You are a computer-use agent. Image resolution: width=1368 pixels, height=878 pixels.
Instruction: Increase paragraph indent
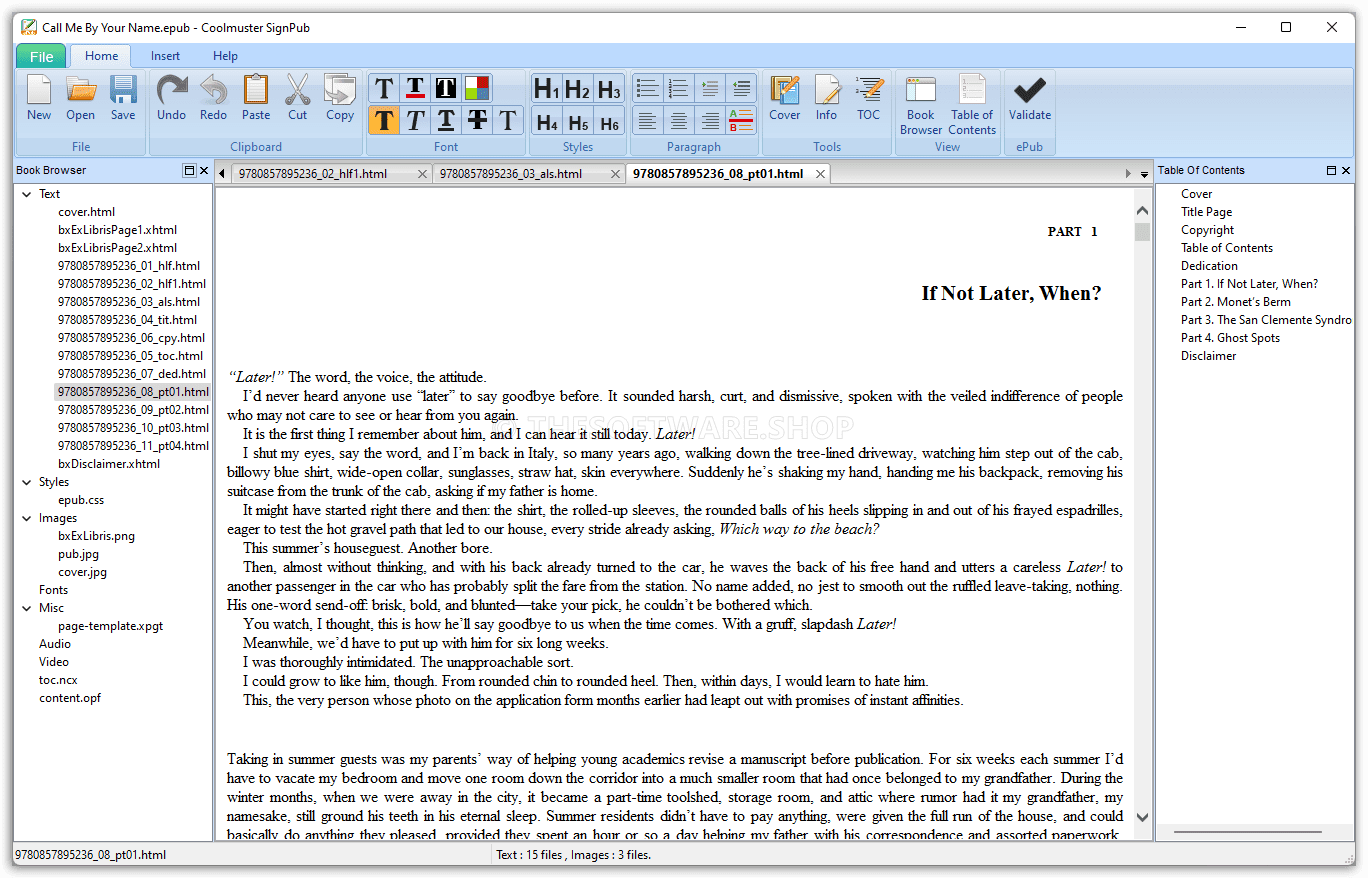[x=710, y=88]
